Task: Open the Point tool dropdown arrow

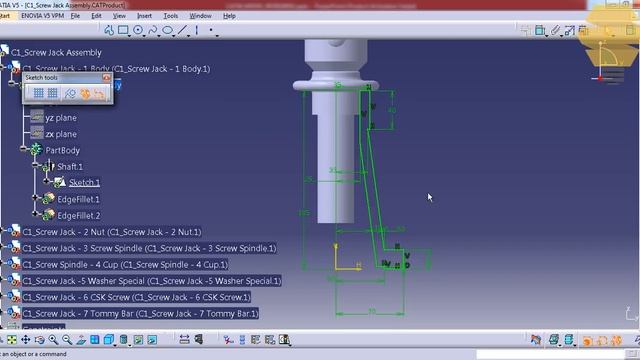Action: click(217, 36)
